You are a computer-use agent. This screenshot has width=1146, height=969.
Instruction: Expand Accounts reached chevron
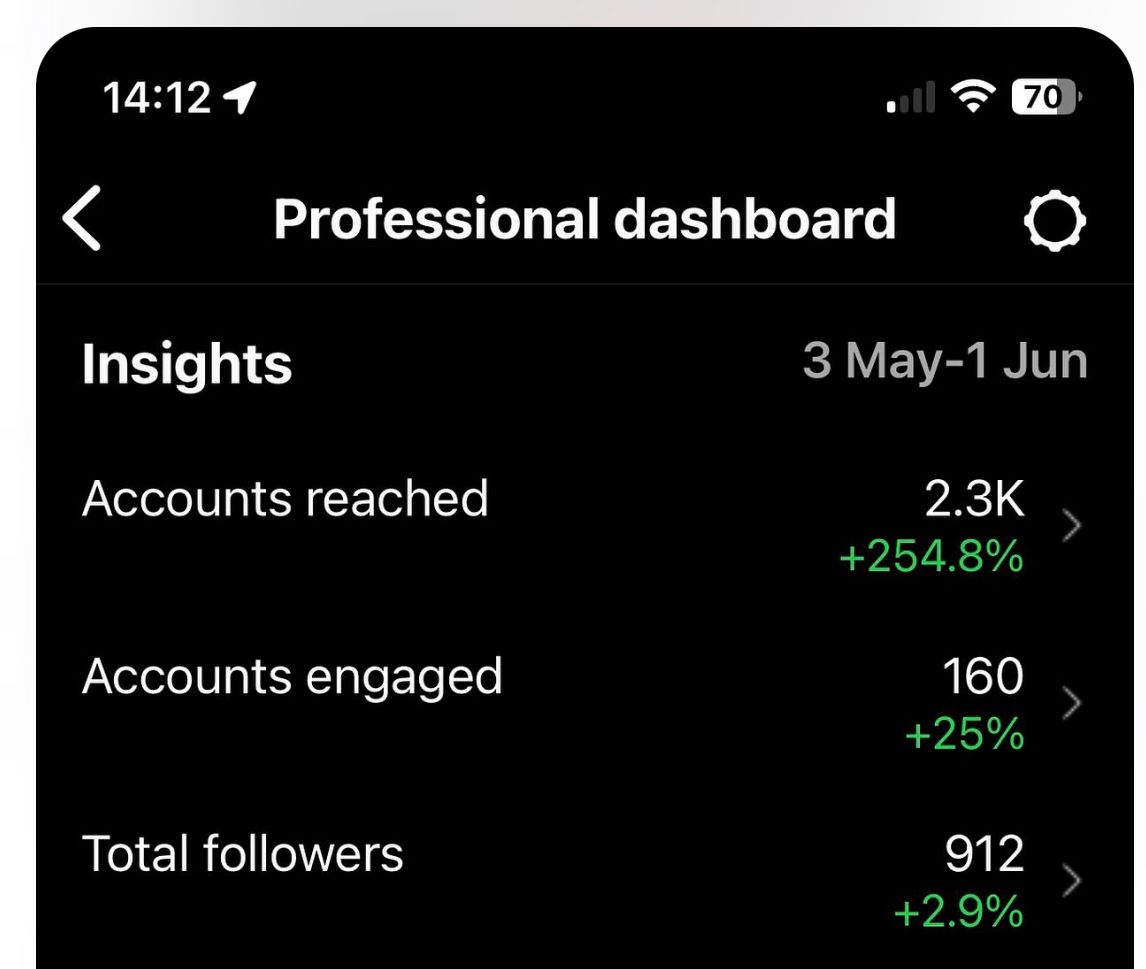click(x=1071, y=527)
